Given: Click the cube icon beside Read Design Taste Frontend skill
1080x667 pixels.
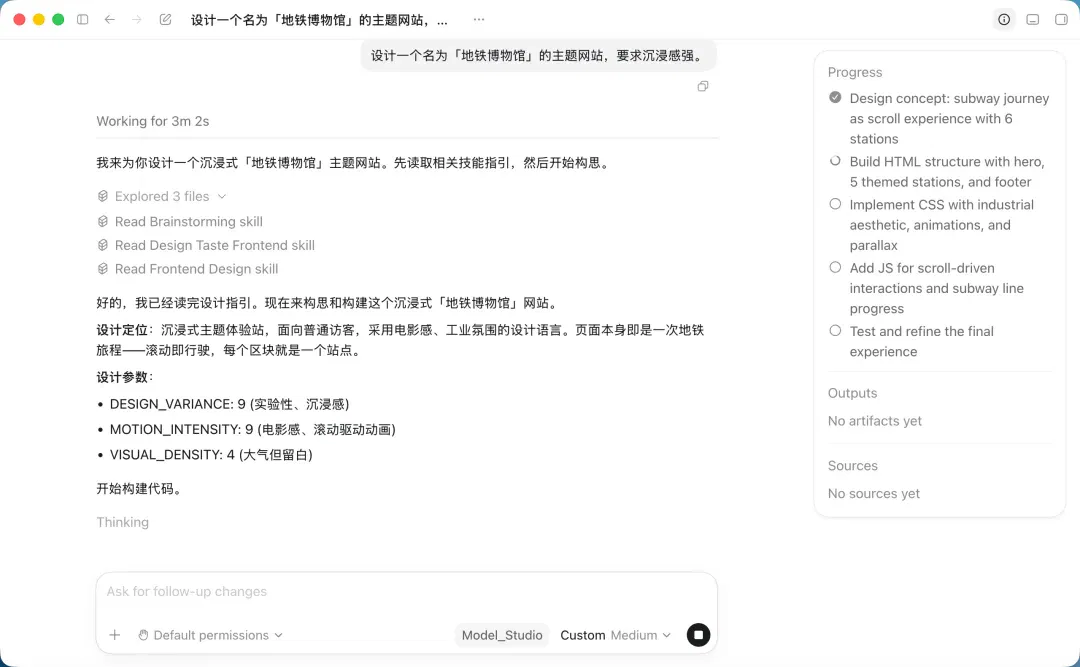Looking at the screenshot, I should [103, 245].
